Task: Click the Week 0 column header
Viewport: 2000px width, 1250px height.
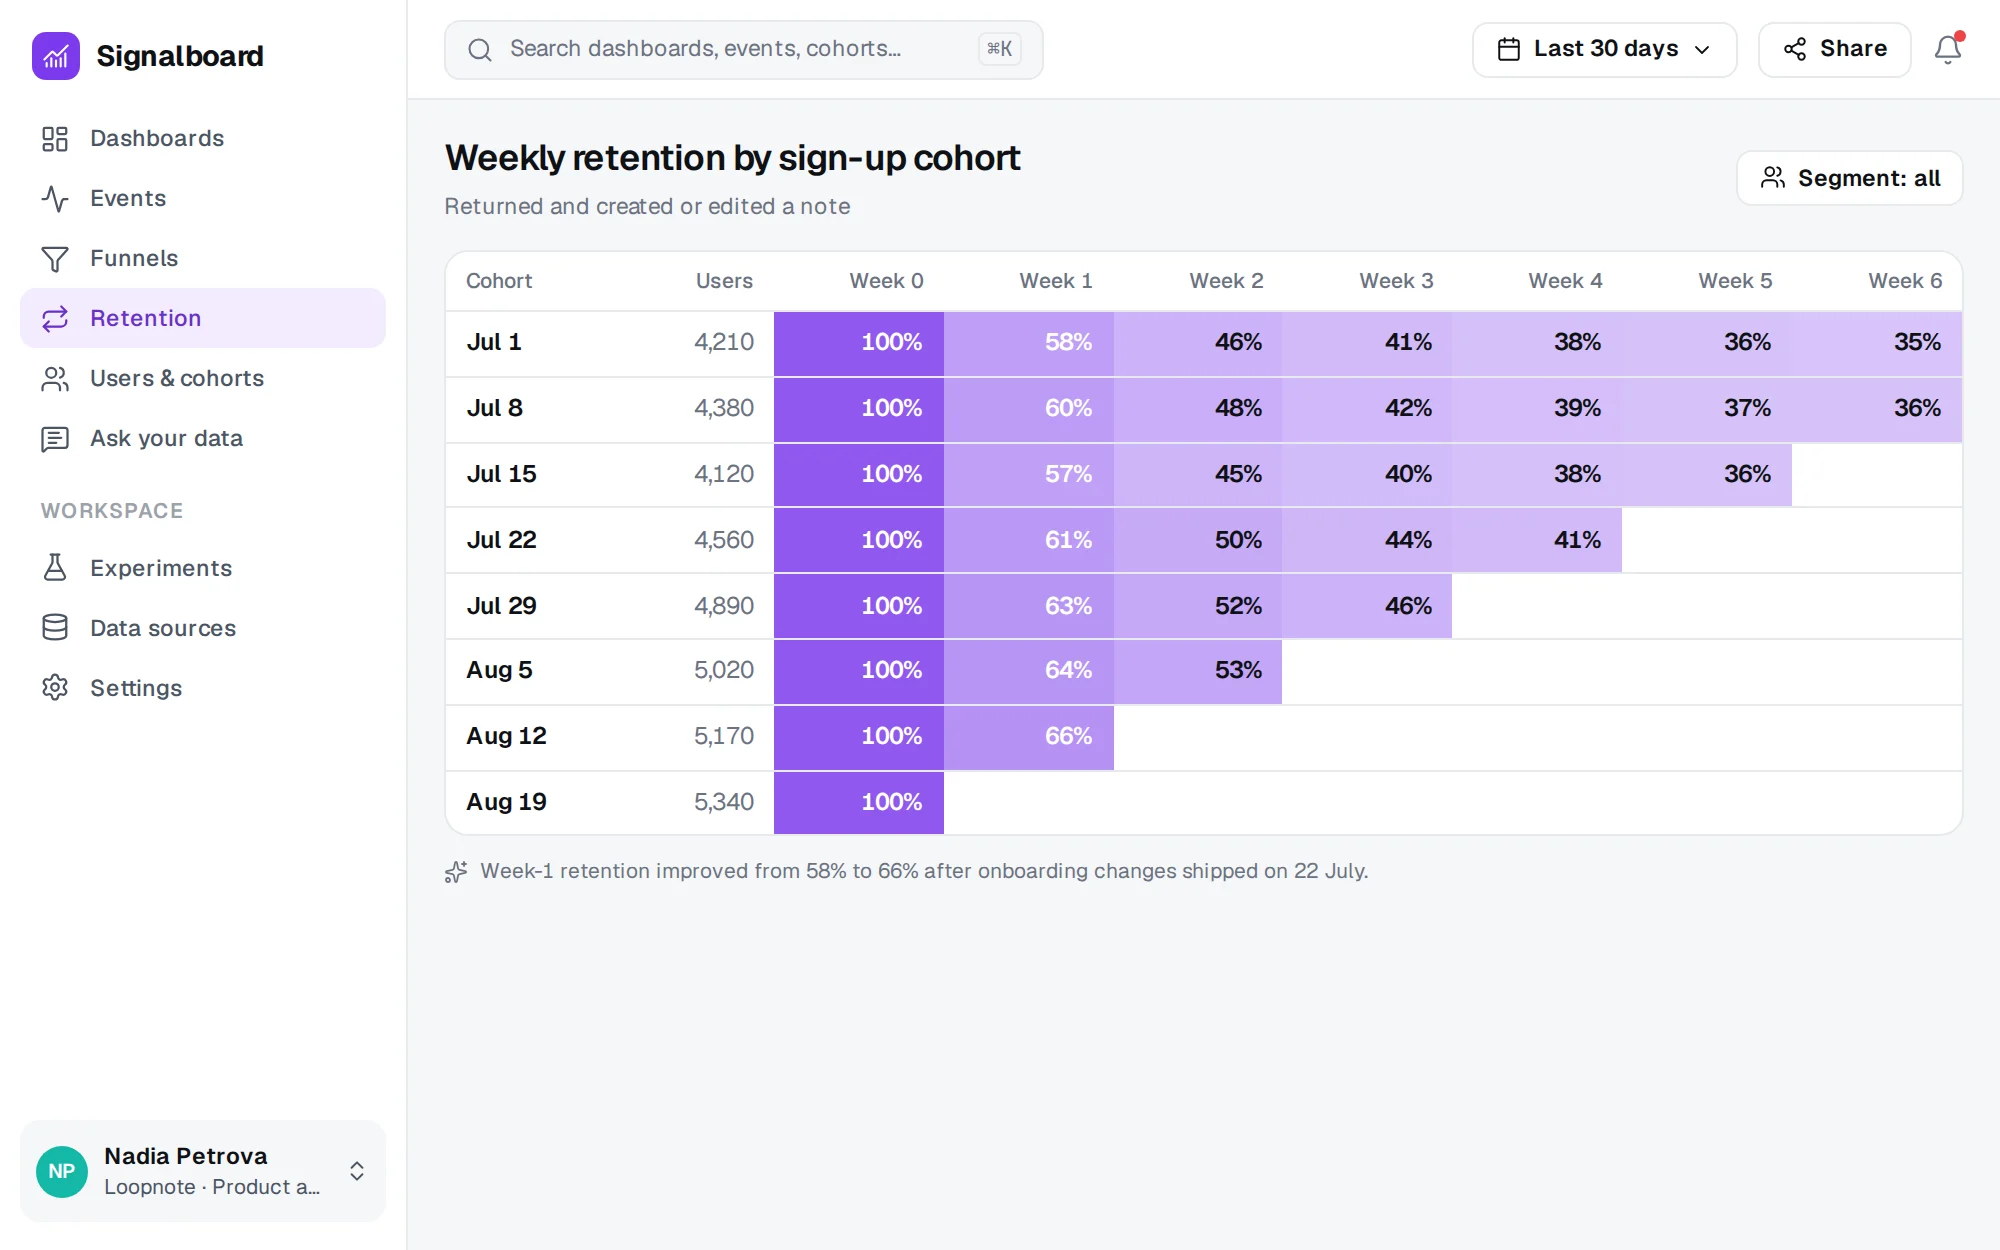Action: click(x=886, y=281)
